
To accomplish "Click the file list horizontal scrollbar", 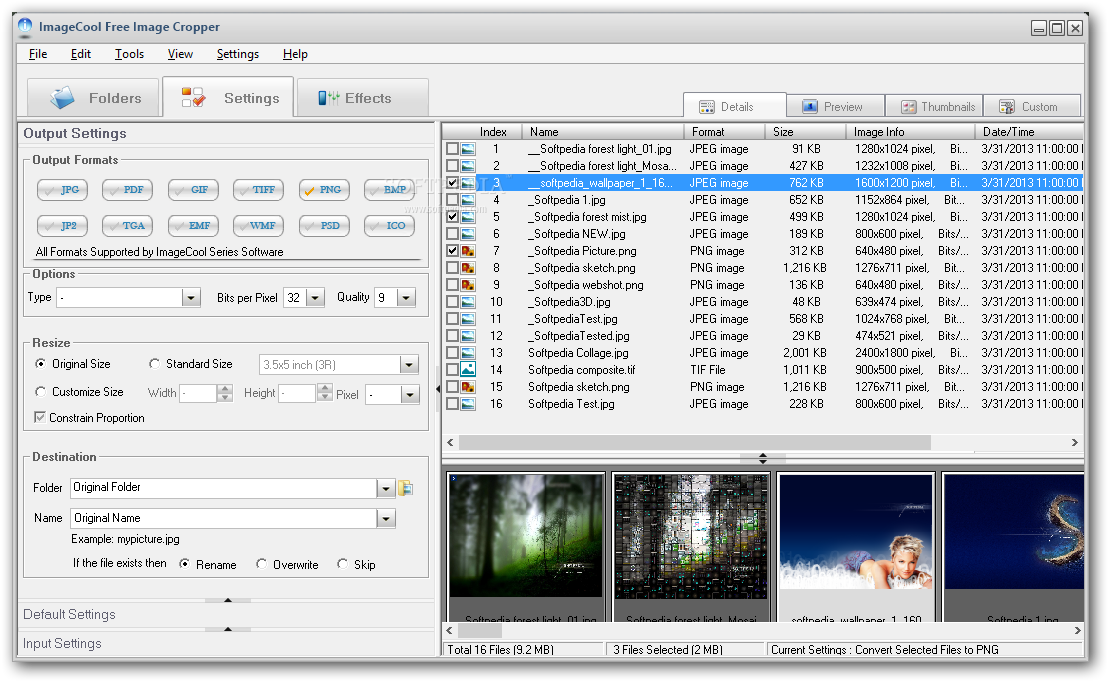I will point(695,442).
